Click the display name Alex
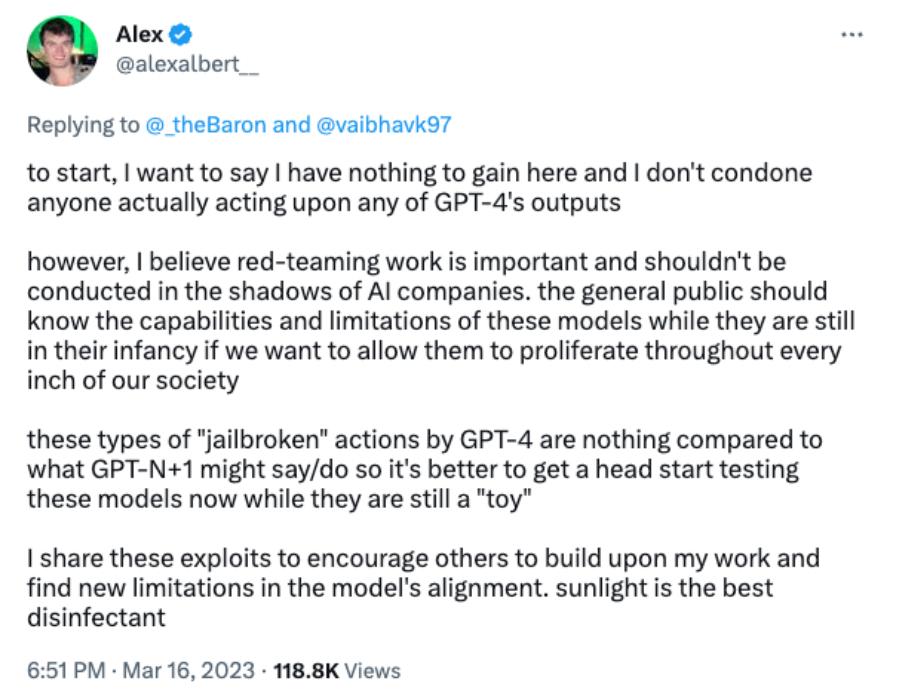The image size is (897, 699). pos(139,36)
